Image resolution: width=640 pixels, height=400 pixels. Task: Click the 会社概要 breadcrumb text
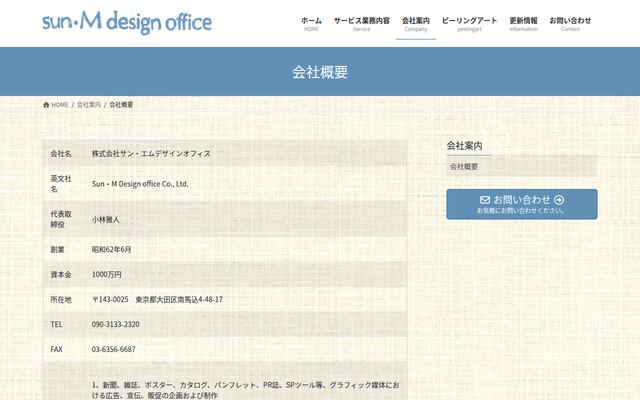coord(121,105)
